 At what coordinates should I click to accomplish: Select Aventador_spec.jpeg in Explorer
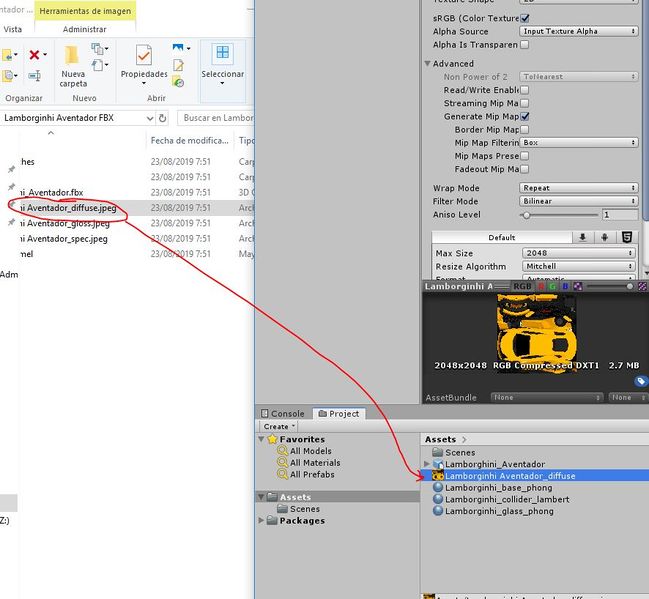[x=64, y=239]
